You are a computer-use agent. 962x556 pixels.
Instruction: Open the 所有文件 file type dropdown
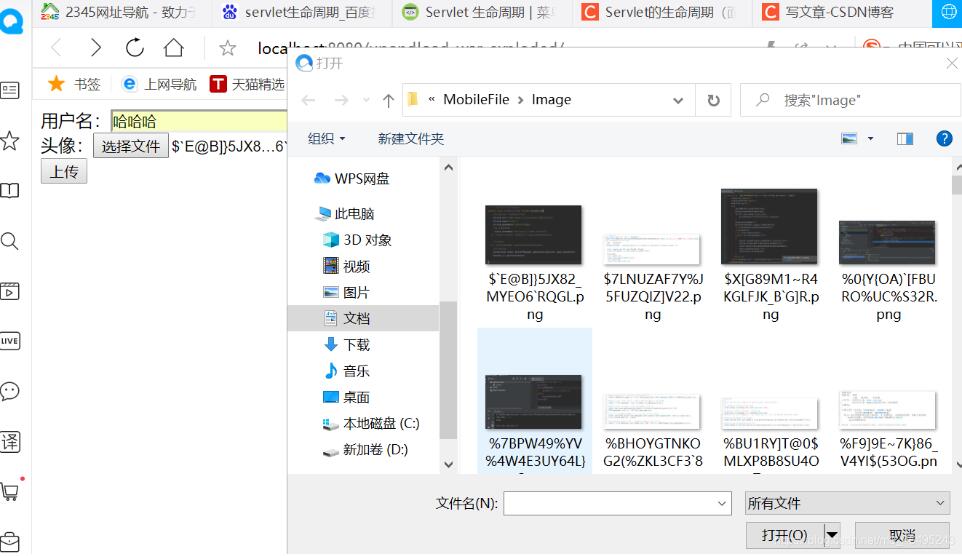tap(847, 504)
